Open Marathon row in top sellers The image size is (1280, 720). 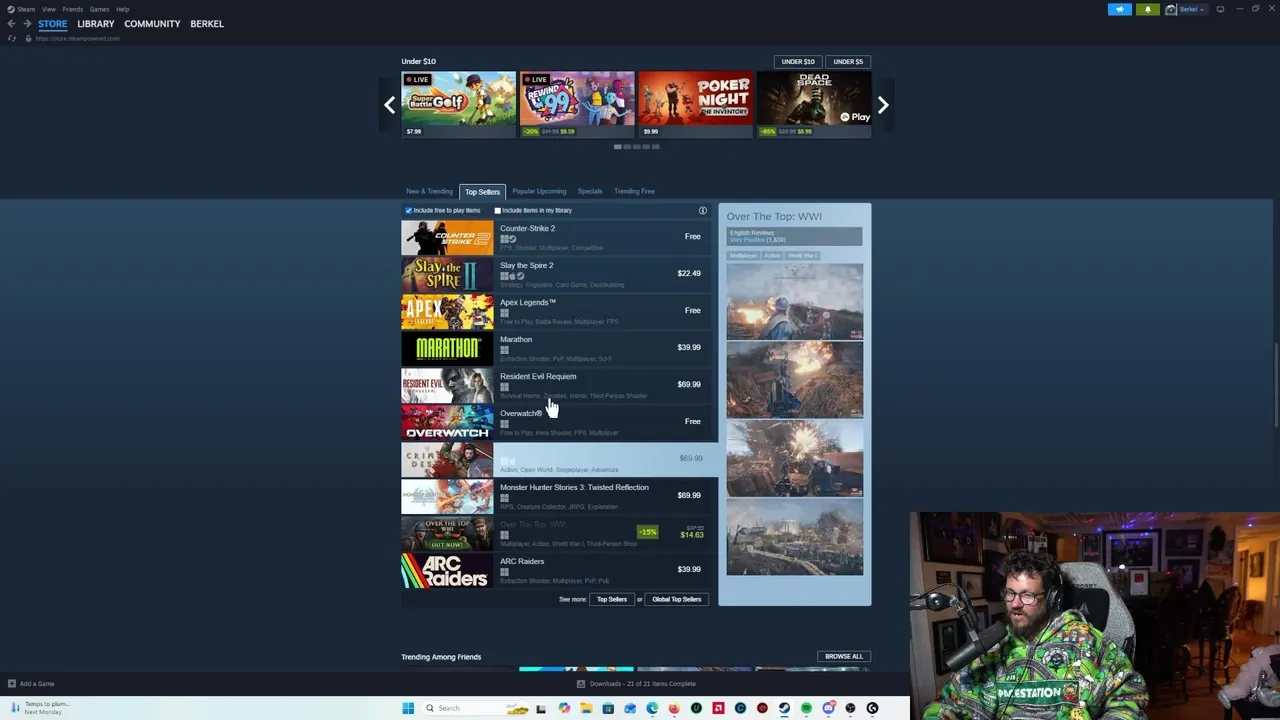pyautogui.click(x=559, y=348)
